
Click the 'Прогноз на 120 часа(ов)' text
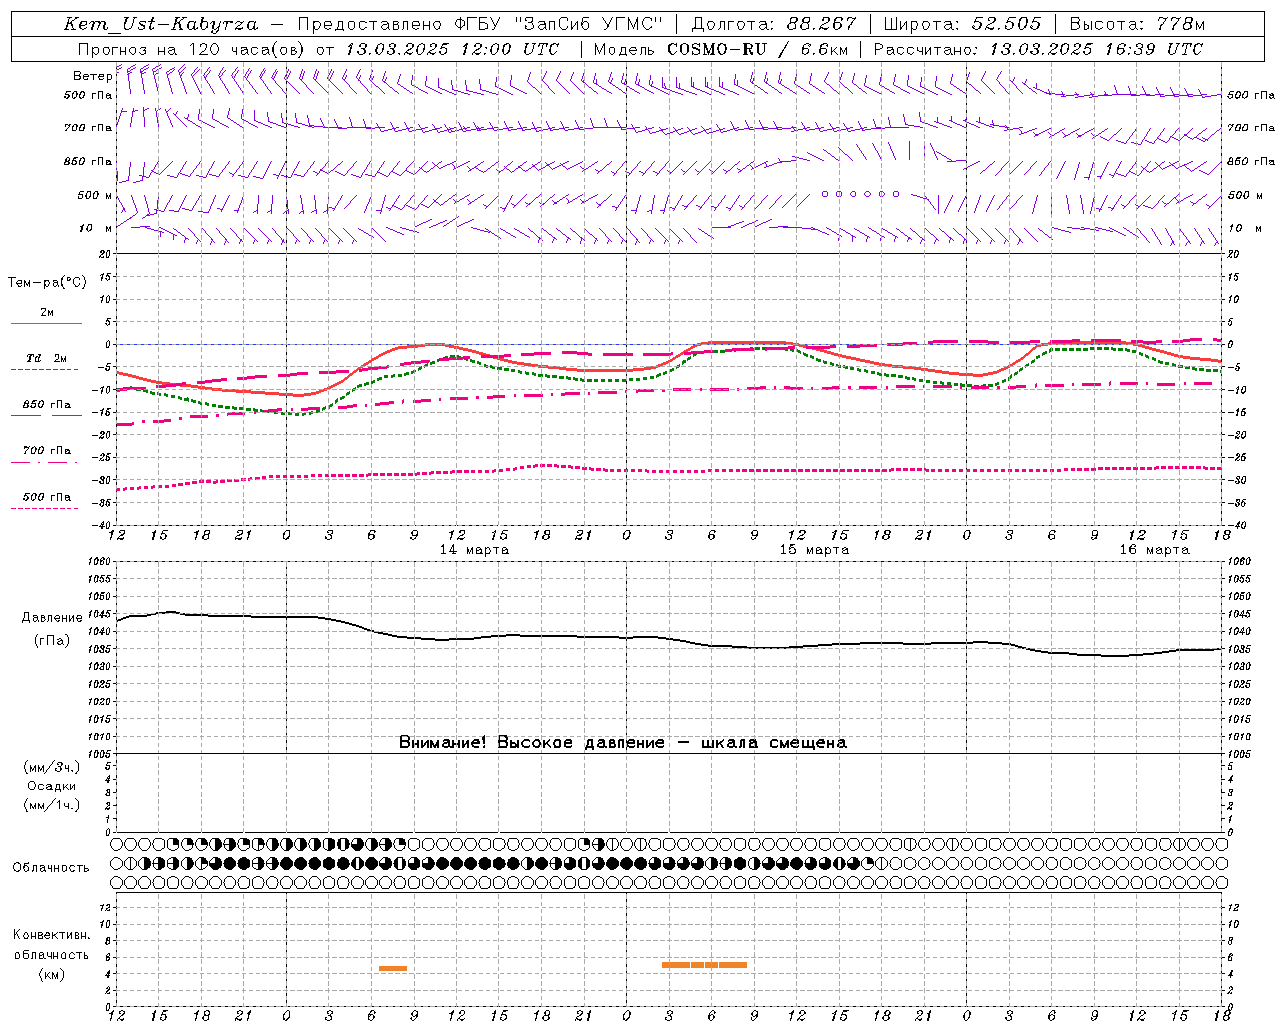(192, 49)
